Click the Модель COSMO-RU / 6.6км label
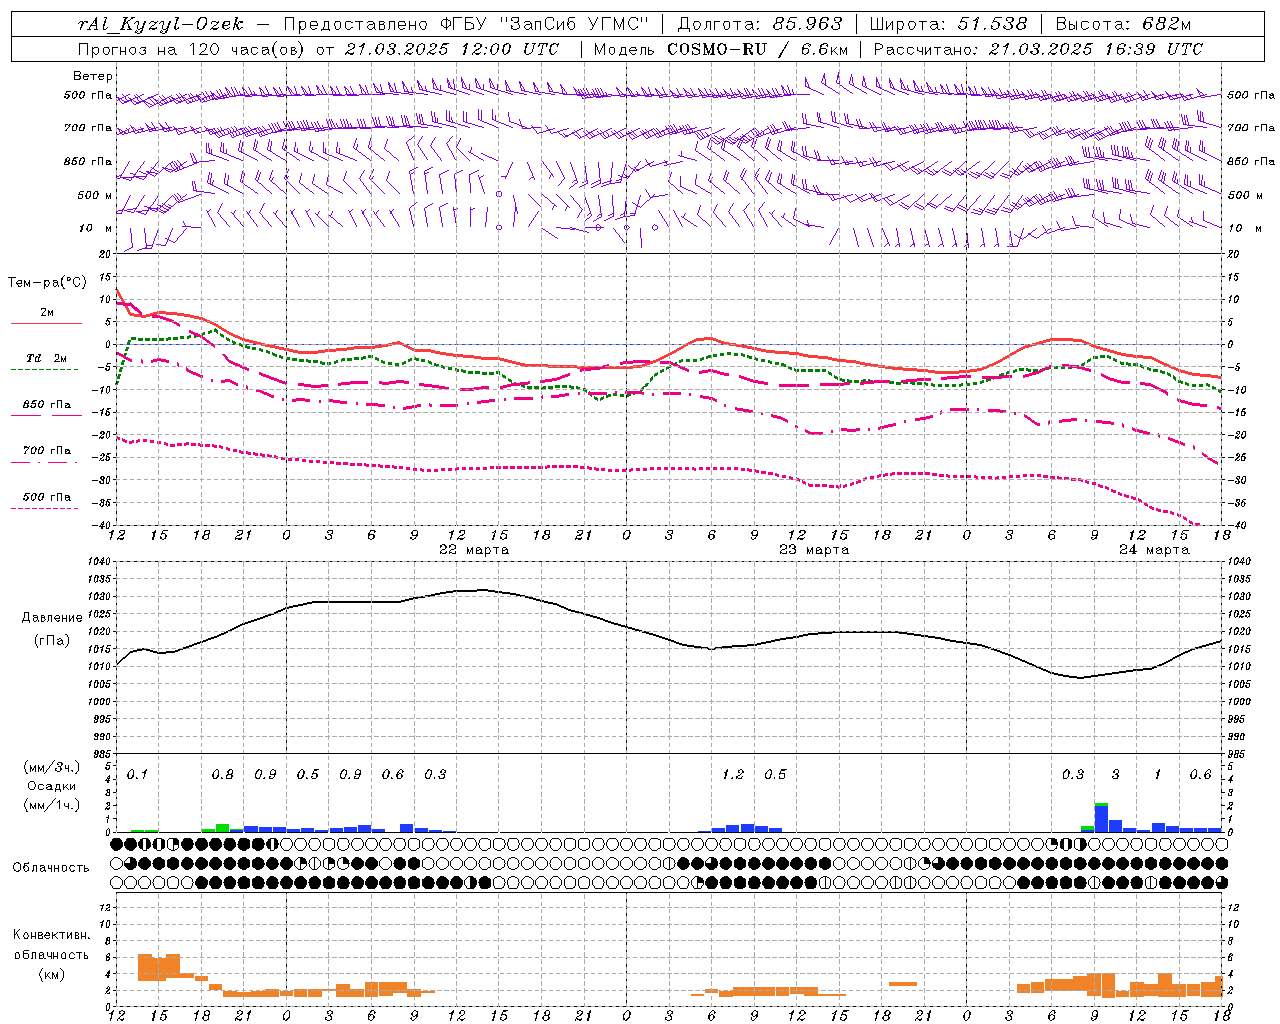 721,49
